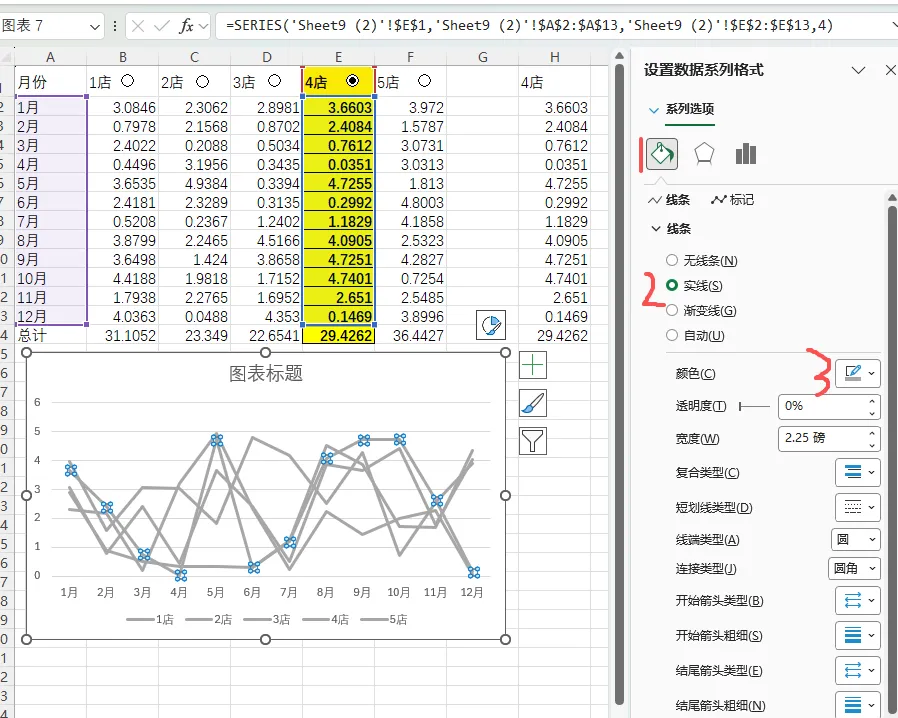Select column header A

tap(50, 57)
